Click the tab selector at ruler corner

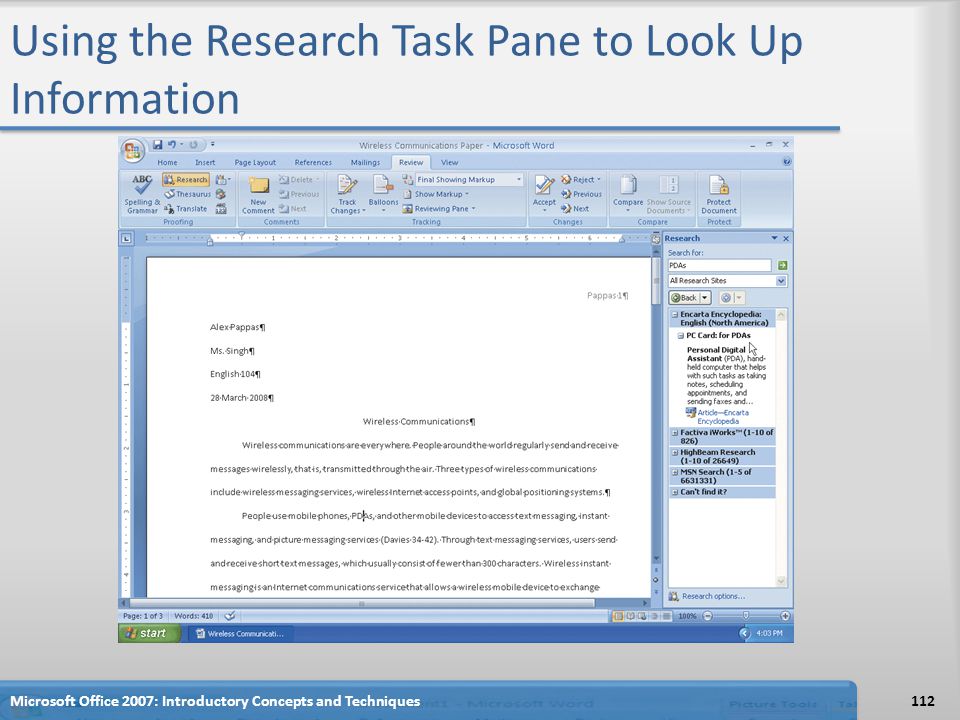pos(126,238)
